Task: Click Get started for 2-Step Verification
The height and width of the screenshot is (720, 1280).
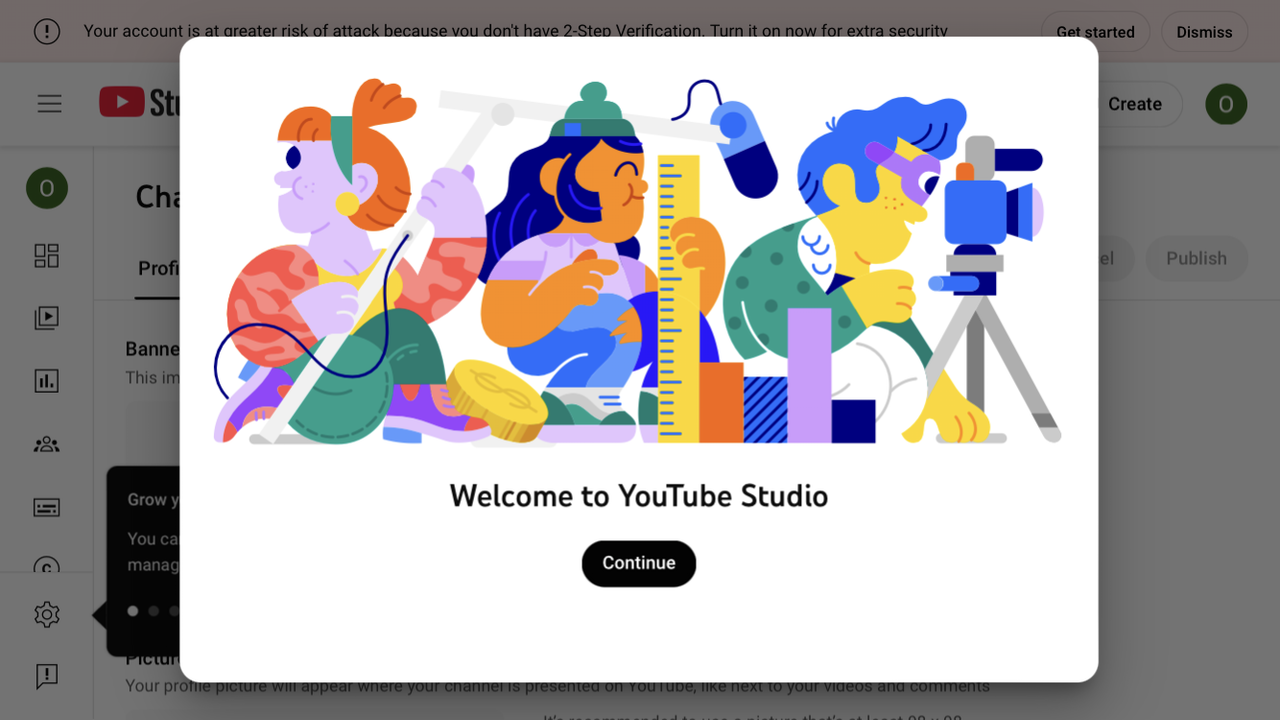Action: click(1095, 32)
